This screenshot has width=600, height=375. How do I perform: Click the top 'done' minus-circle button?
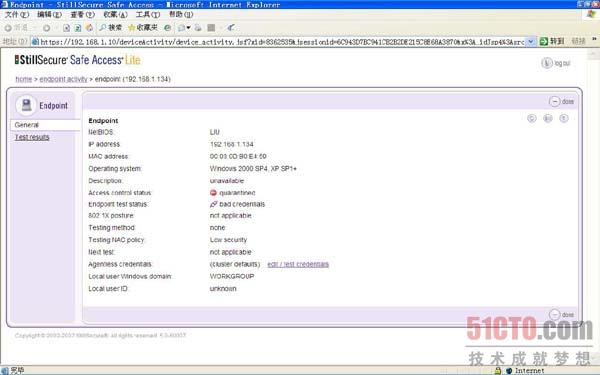coord(554,101)
